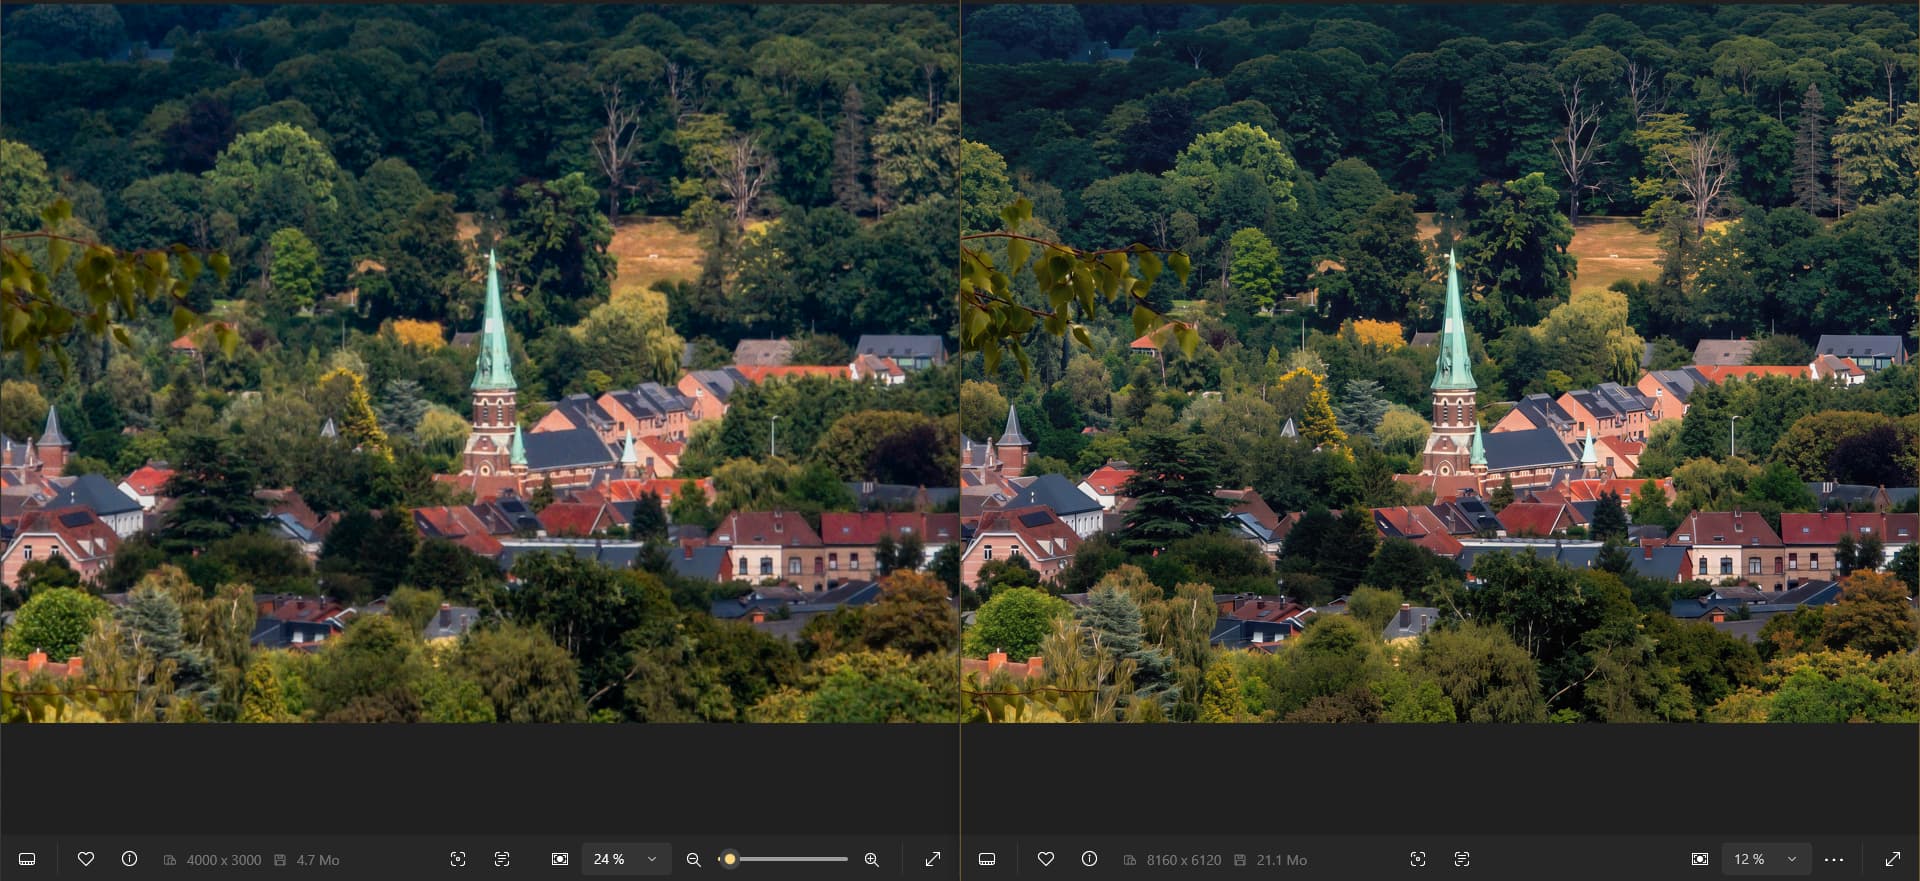Zoom out the left image
The height and width of the screenshot is (881, 1920).
[x=693, y=859]
